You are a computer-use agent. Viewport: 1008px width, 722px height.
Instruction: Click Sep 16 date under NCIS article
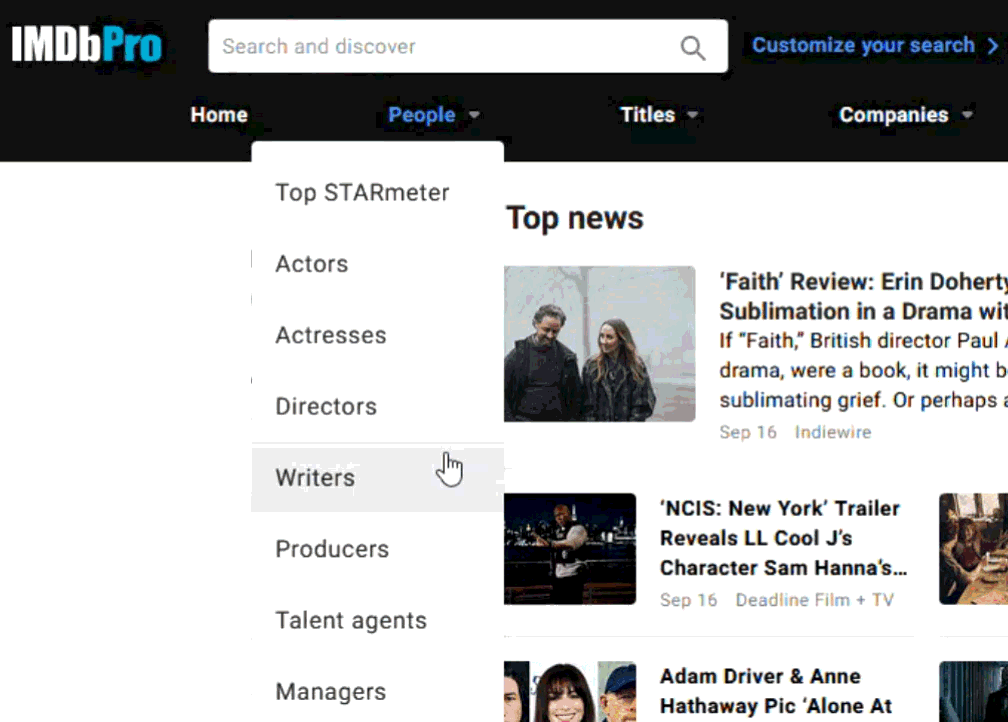688,600
